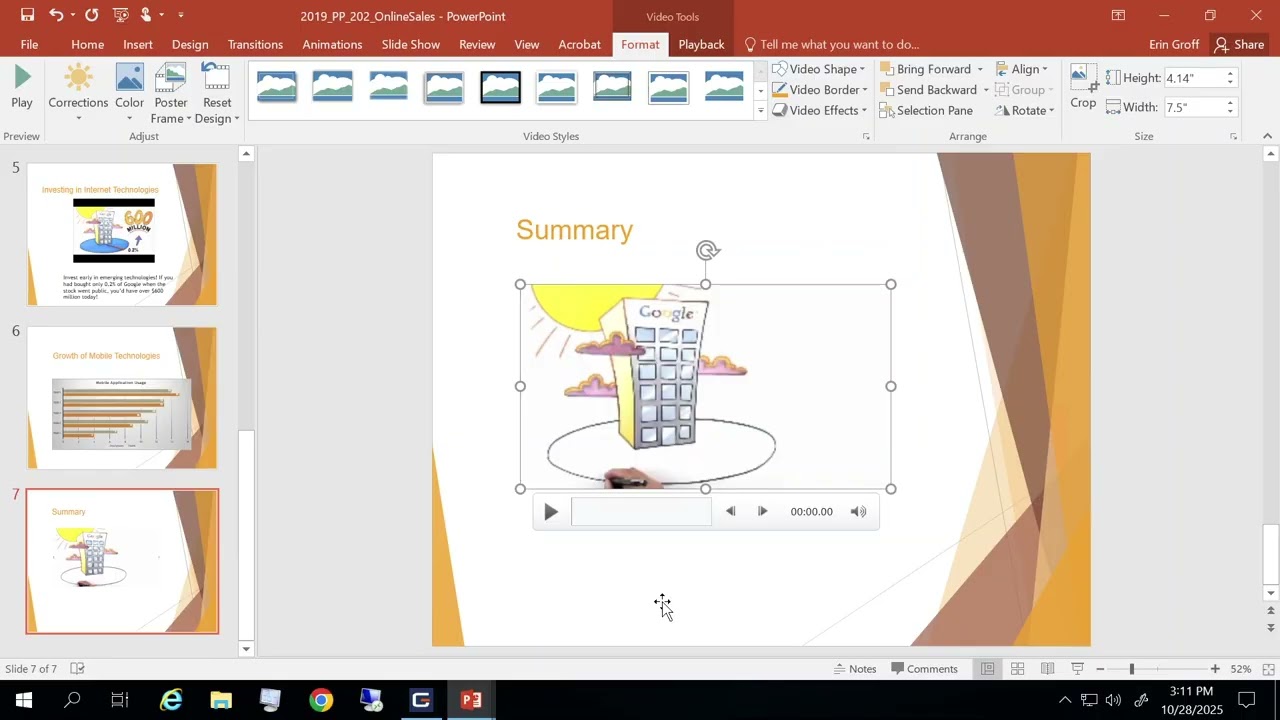Redo with the repeat arrow icon

point(92,15)
